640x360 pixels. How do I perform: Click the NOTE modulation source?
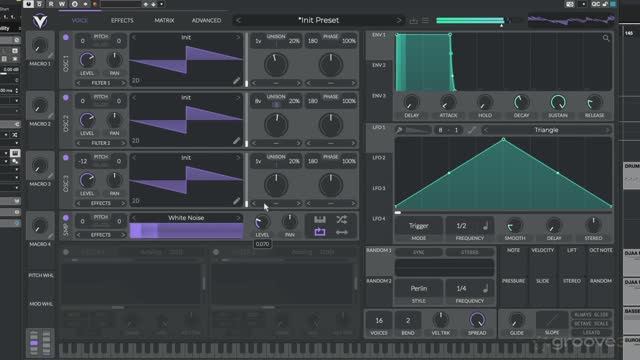click(513, 250)
